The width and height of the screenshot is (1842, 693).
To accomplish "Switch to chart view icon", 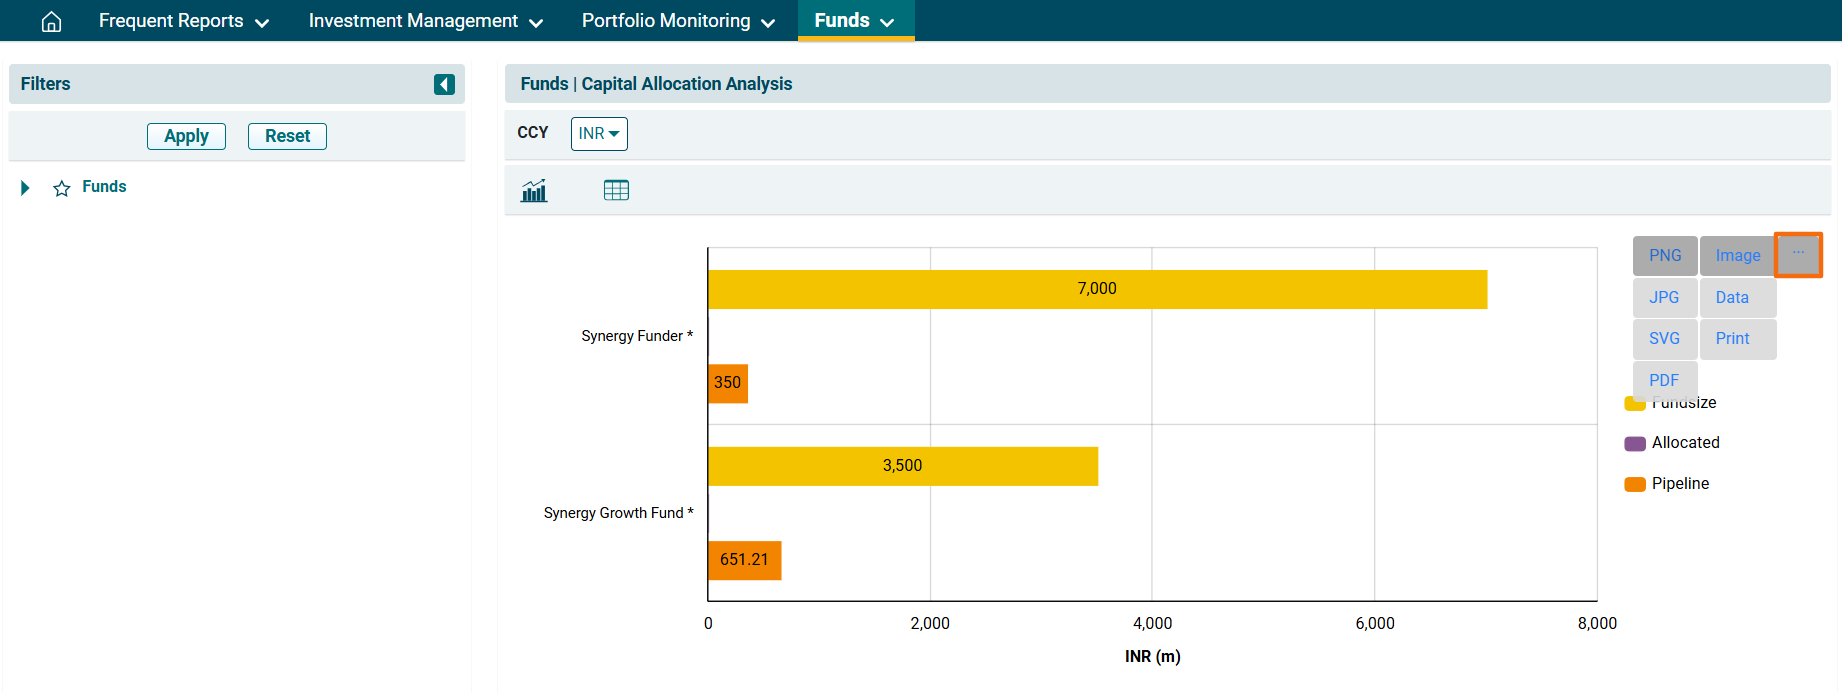I will pyautogui.click(x=534, y=190).
